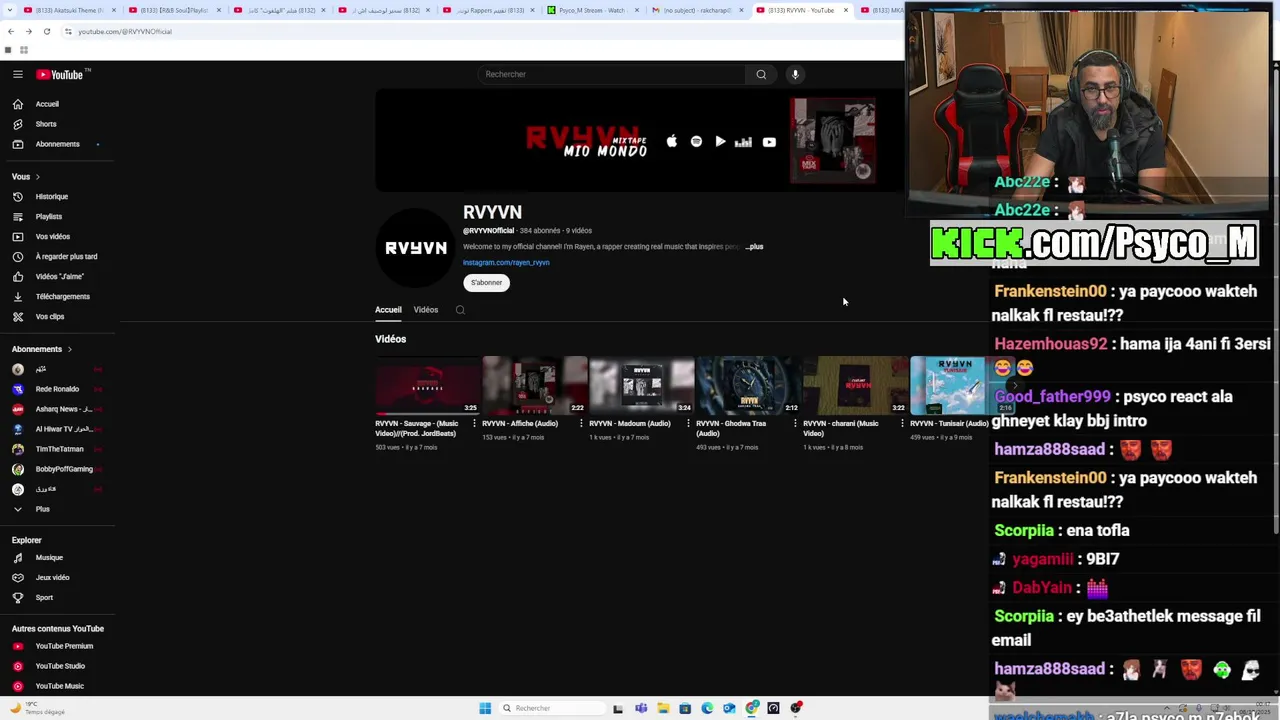Screen dimensions: 1280x720
Task: Click the channel search magnifier icon
Action: [x=460, y=310]
